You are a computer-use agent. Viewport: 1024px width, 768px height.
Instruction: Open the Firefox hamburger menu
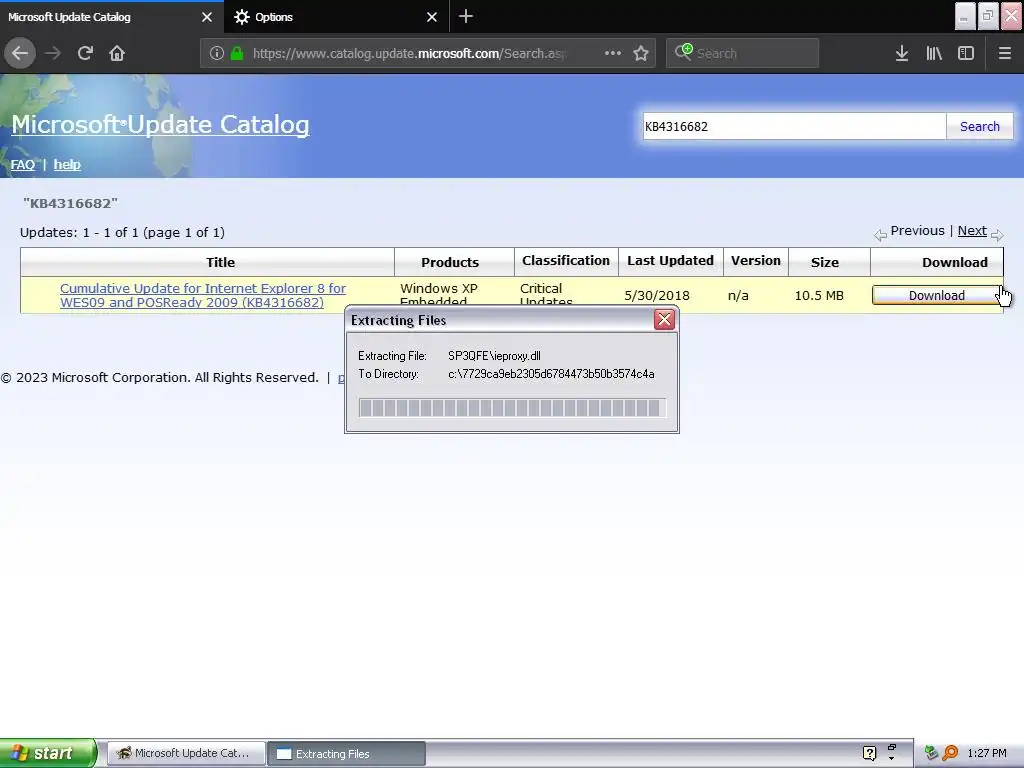(1004, 53)
